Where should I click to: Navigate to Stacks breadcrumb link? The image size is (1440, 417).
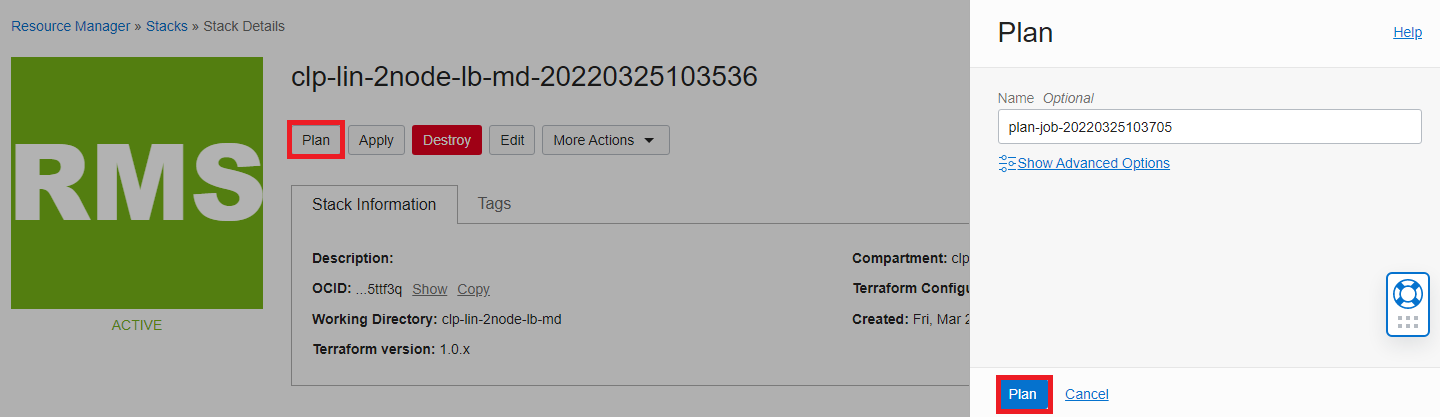pyautogui.click(x=167, y=26)
